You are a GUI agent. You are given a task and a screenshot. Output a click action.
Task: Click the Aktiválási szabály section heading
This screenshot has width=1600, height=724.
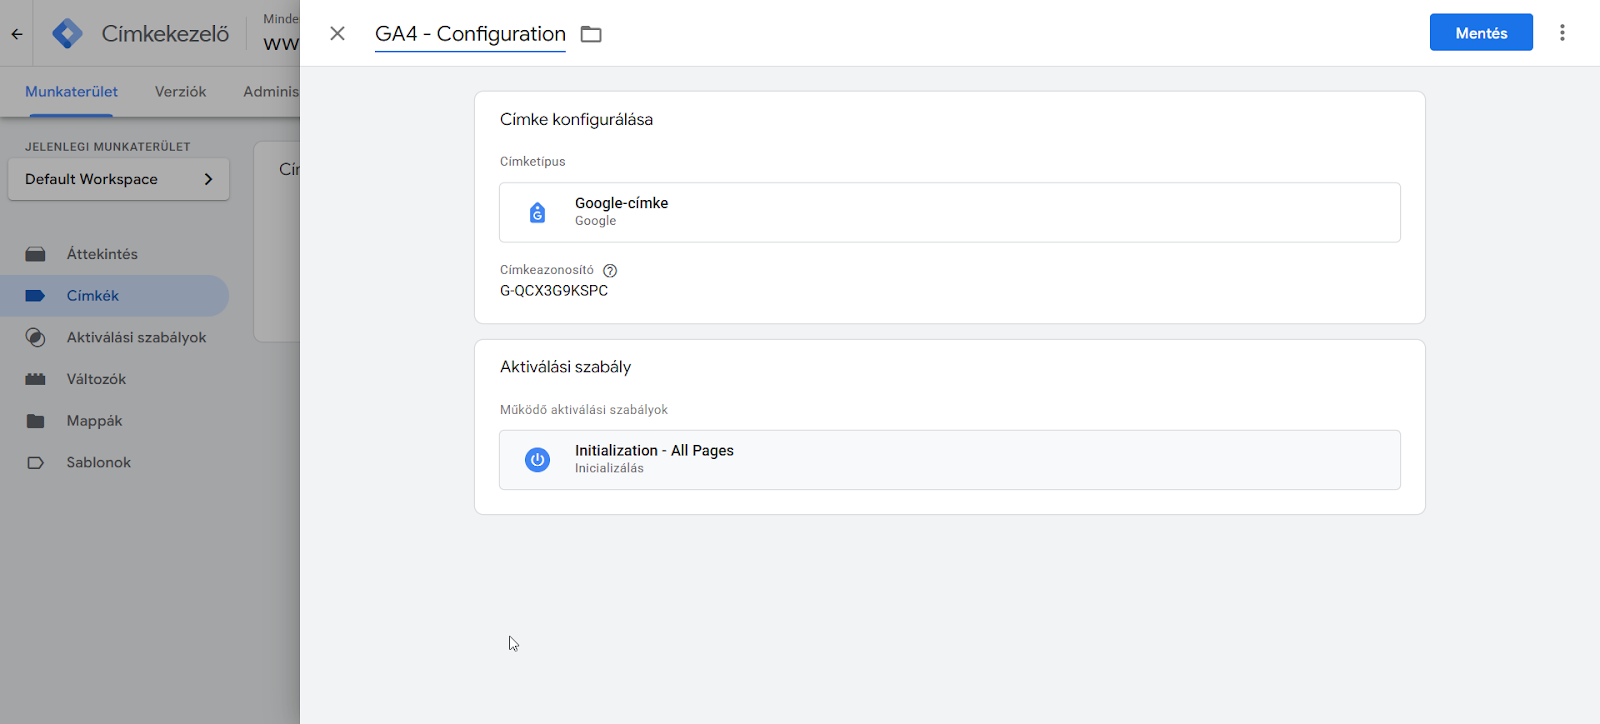pyautogui.click(x=565, y=367)
